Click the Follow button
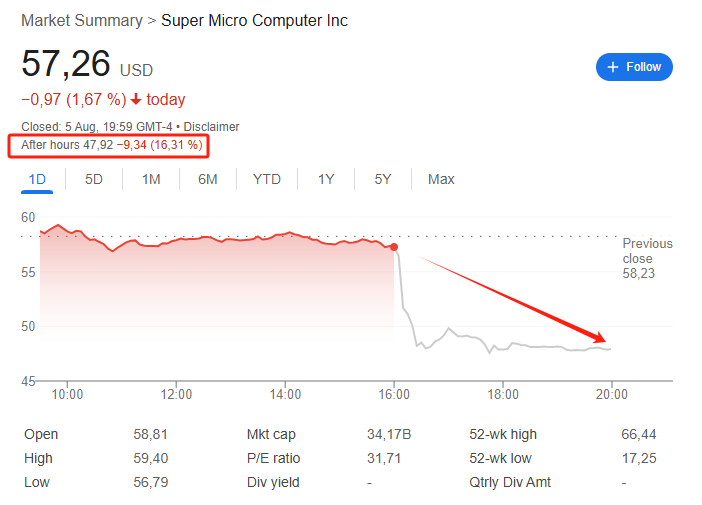Image resolution: width=702 pixels, height=505 pixels. pyautogui.click(x=634, y=67)
